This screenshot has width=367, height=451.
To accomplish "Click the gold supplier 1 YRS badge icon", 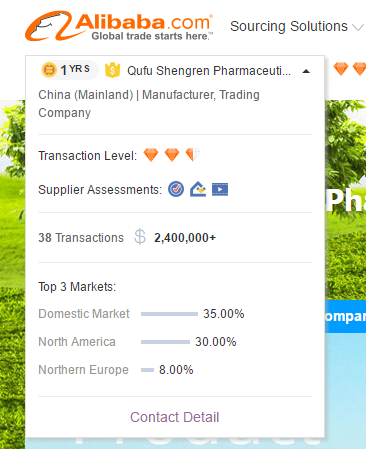I will click(49, 70).
